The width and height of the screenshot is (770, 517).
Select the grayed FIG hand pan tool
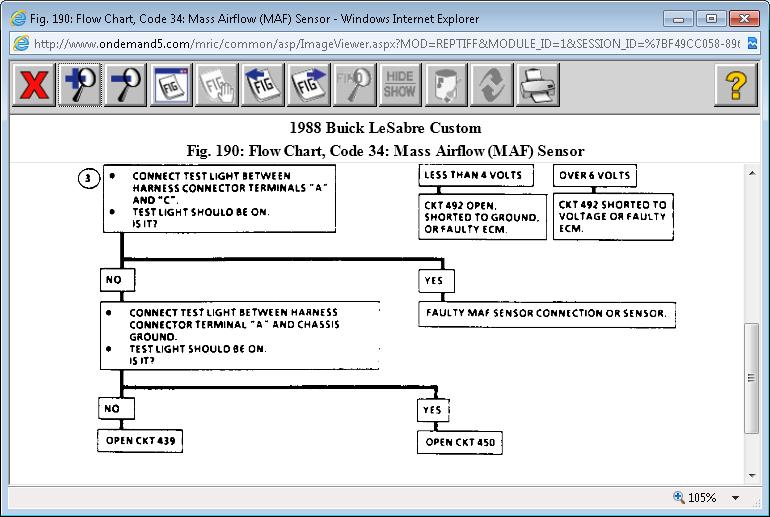pos(217,84)
